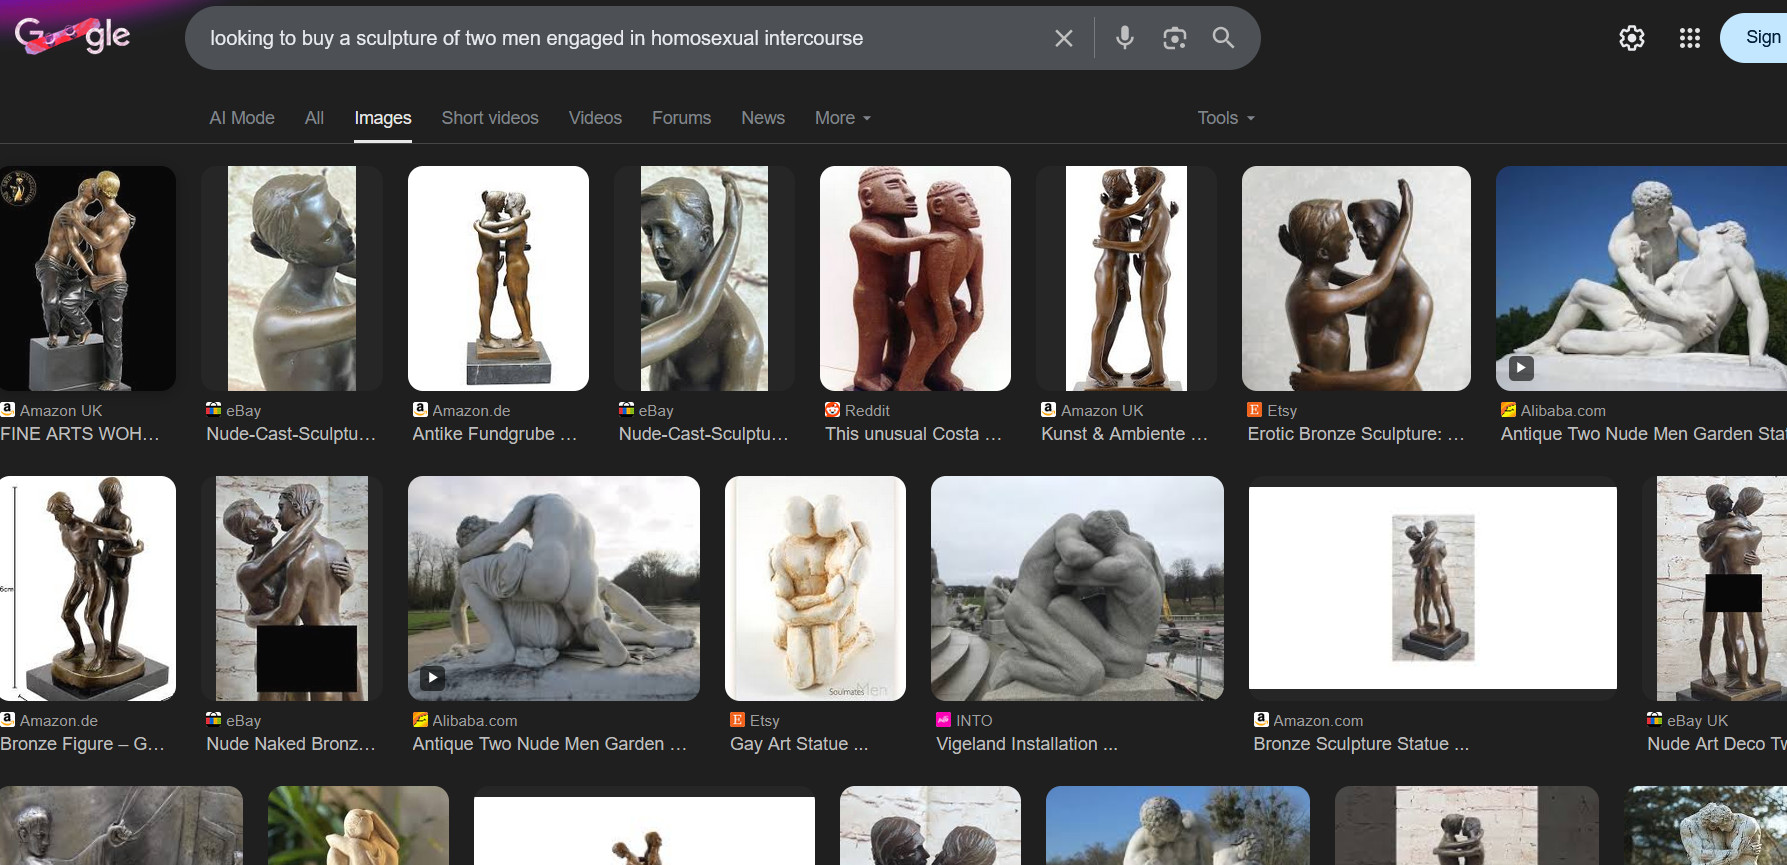The height and width of the screenshot is (865, 1787).
Task: Click the INTO source favicon
Action: tap(943, 719)
